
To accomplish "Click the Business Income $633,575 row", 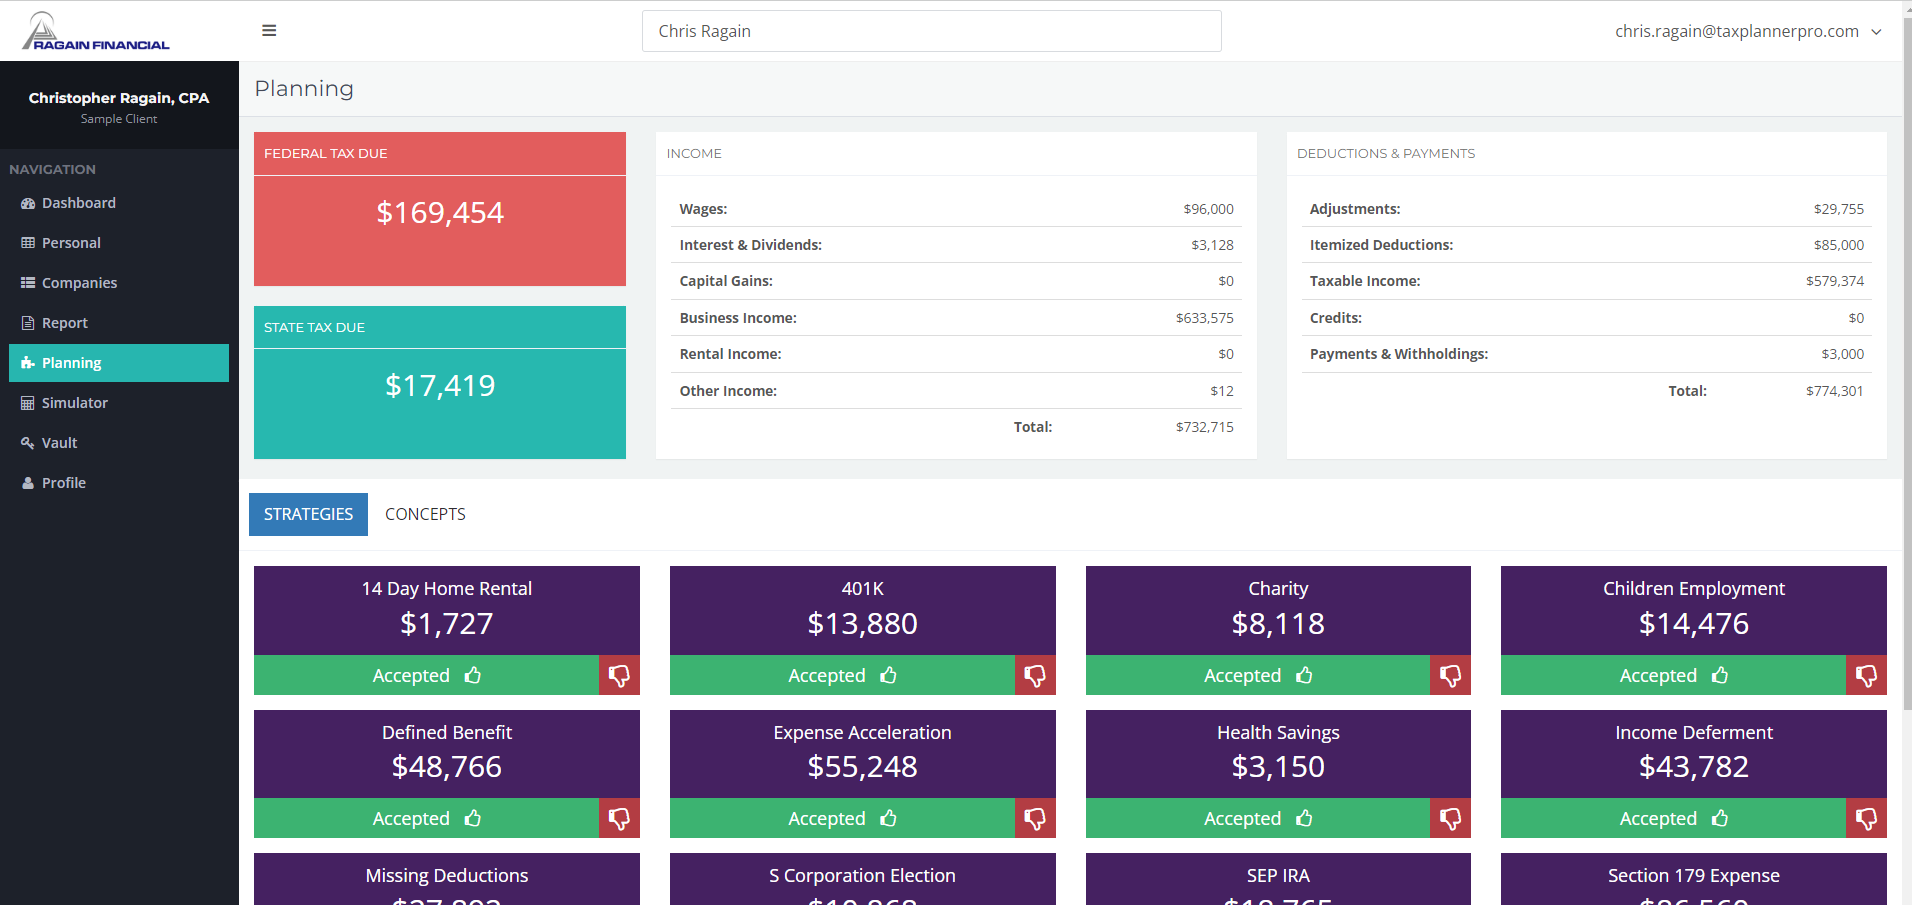I will (956, 318).
